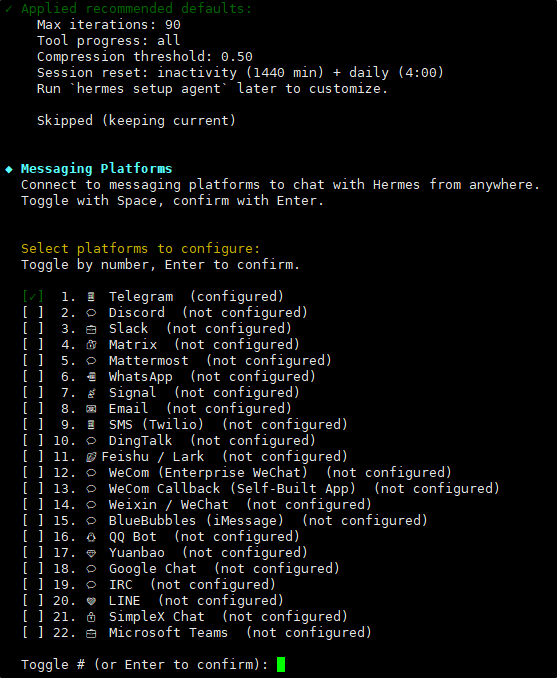Click the WhatsApp phone icon
Viewport: 557px width, 678px height.
91,377
